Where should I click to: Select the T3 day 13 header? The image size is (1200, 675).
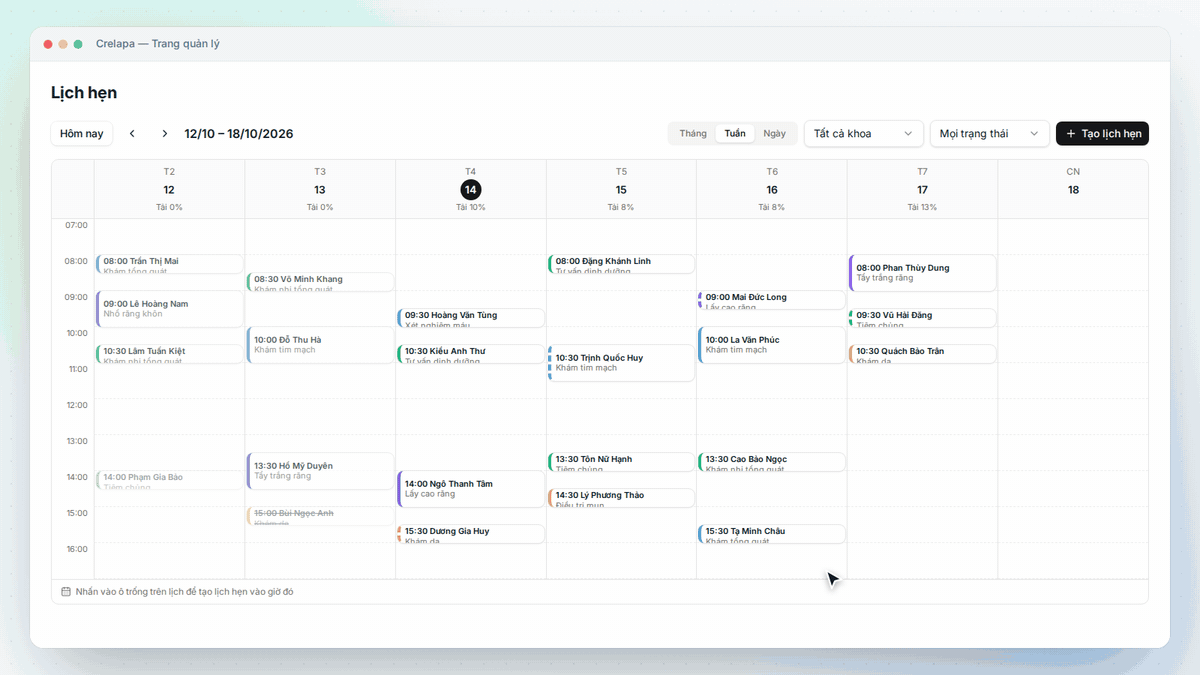[x=320, y=190]
